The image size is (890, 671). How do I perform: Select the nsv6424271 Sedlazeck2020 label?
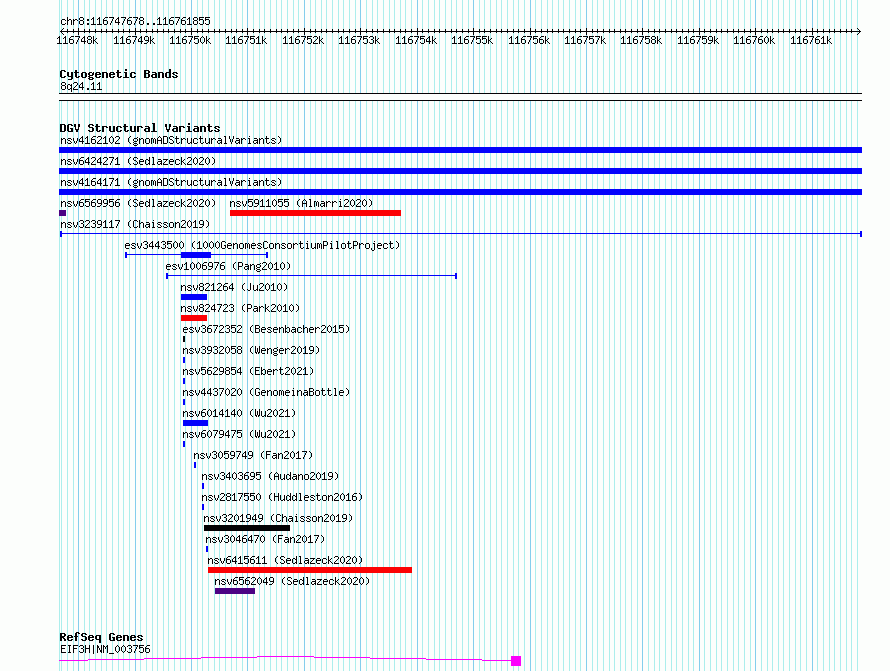[138, 161]
